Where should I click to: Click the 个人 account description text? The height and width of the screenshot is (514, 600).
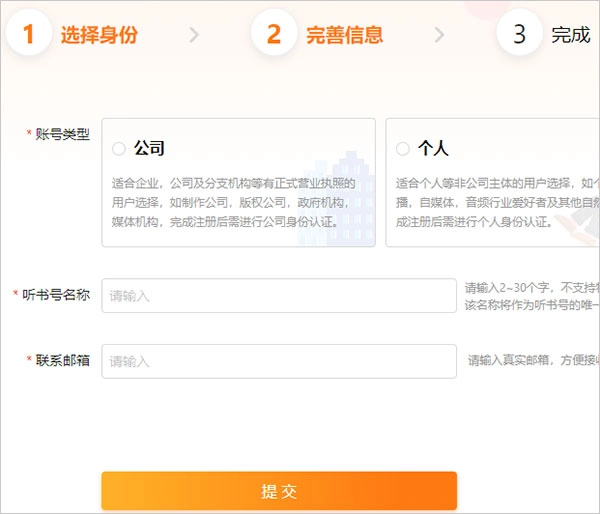[x=497, y=202]
